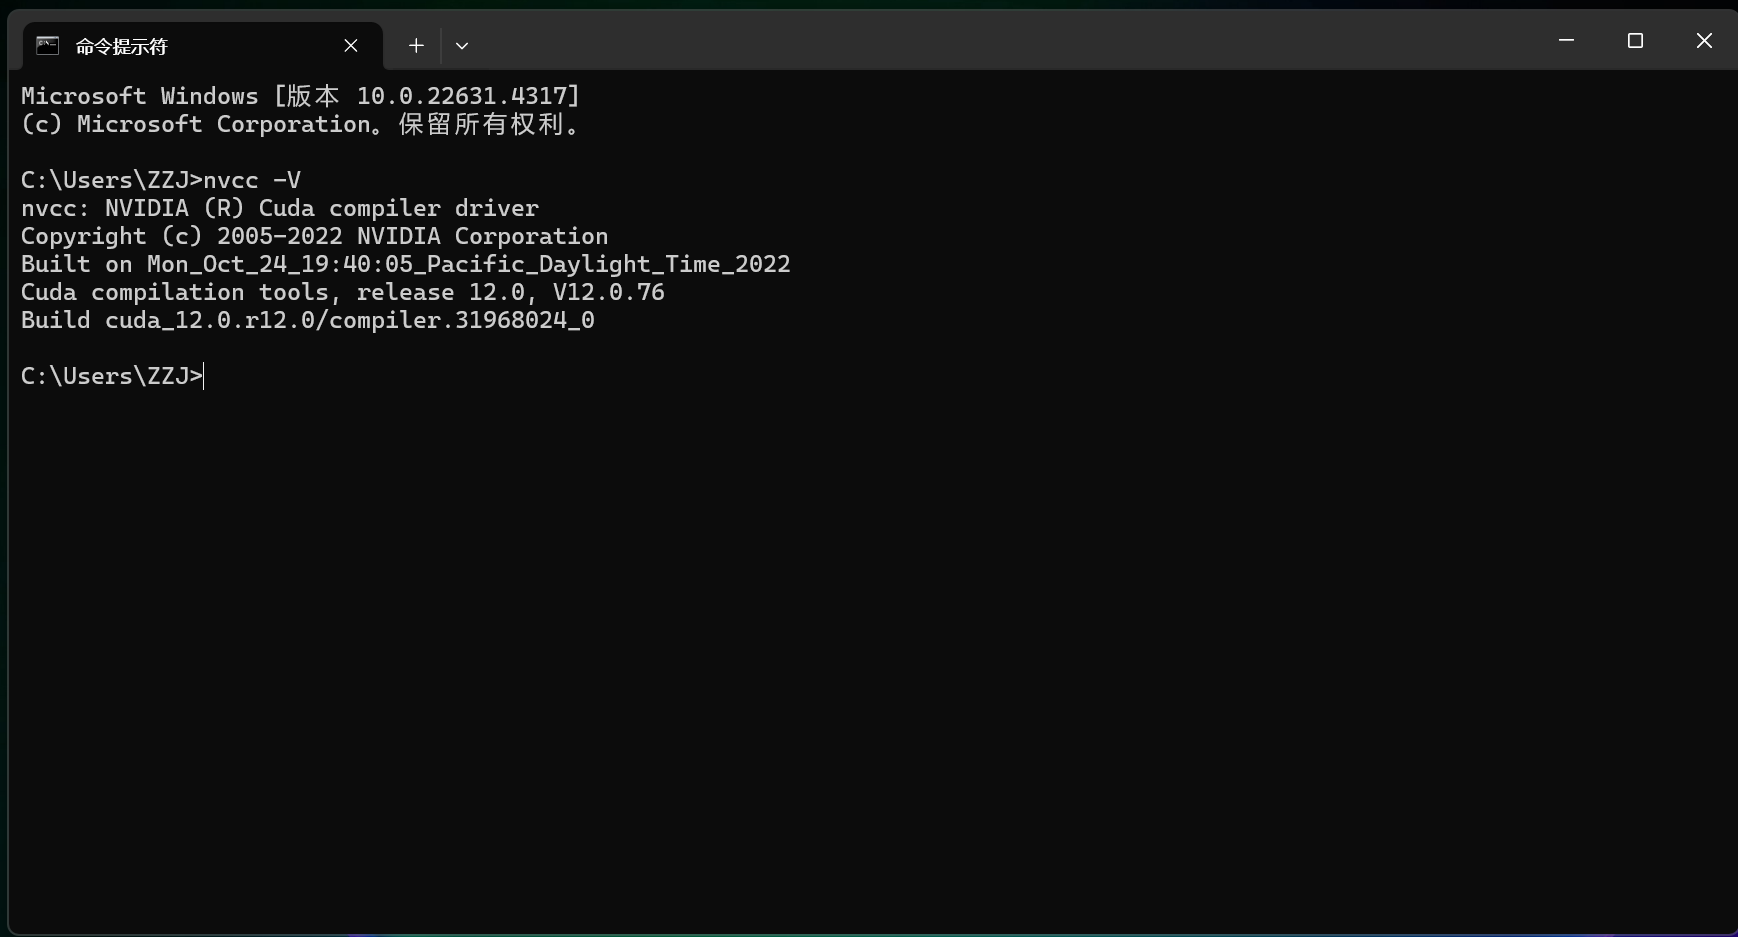Minimize the terminal window
This screenshot has width=1738, height=937.
pyautogui.click(x=1566, y=40)
